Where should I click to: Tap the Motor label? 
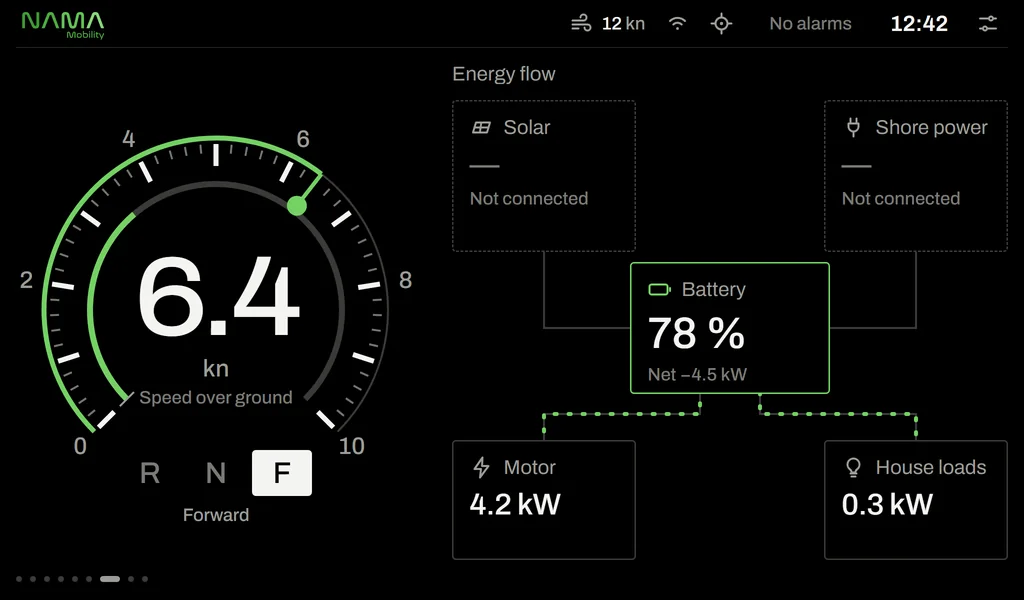(530, 467)
